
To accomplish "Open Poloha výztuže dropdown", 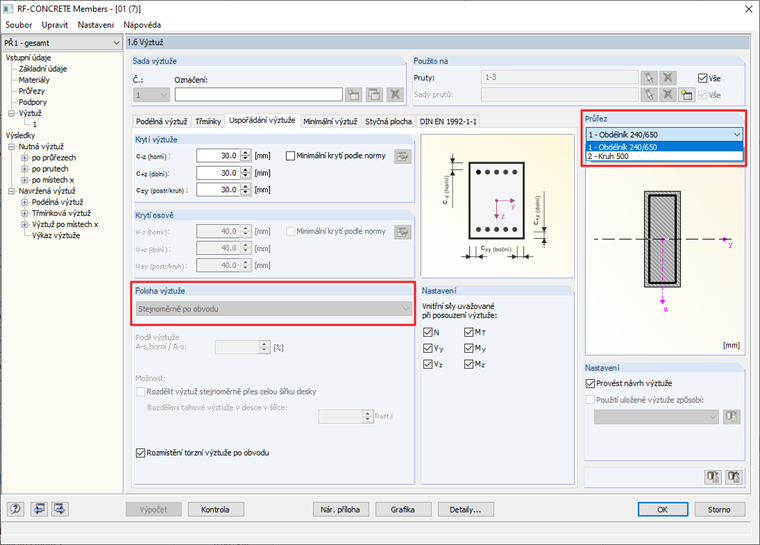I will tap(273, 309).
